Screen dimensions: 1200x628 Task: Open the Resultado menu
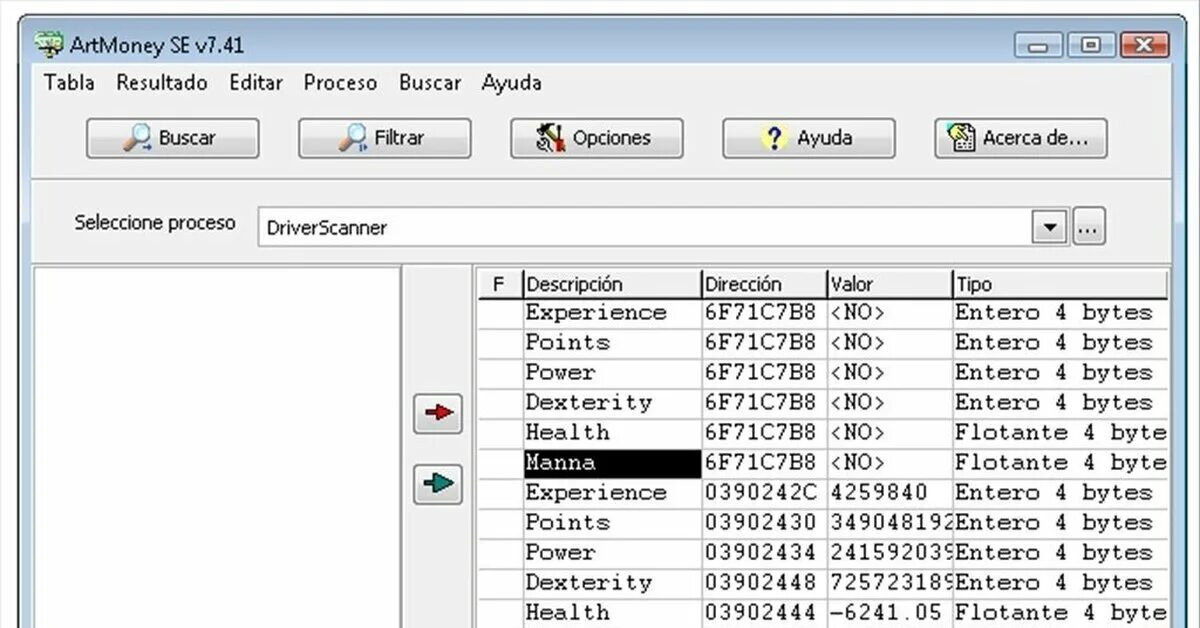point(162,83)
